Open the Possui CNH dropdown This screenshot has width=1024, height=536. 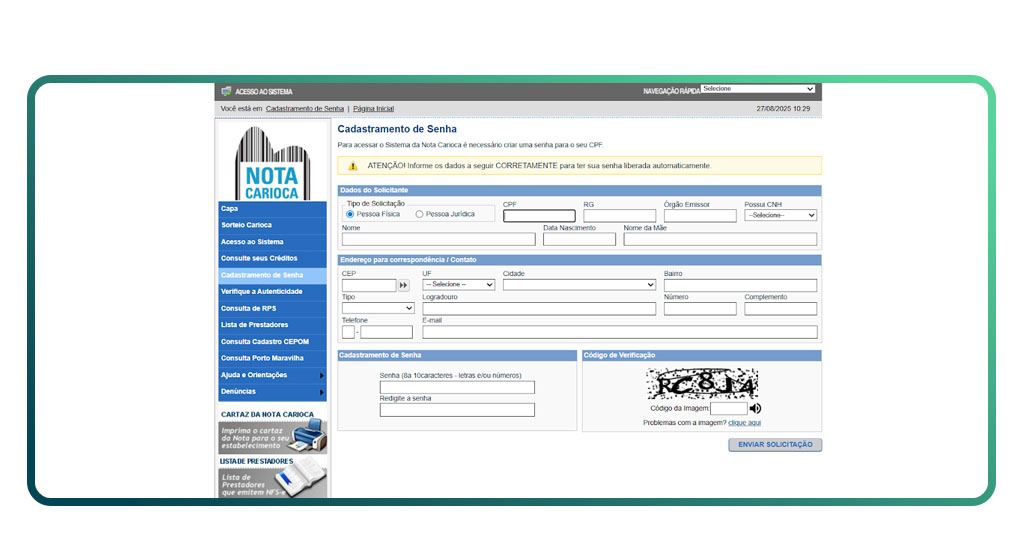pyautogui.click(x=780, y=215)
